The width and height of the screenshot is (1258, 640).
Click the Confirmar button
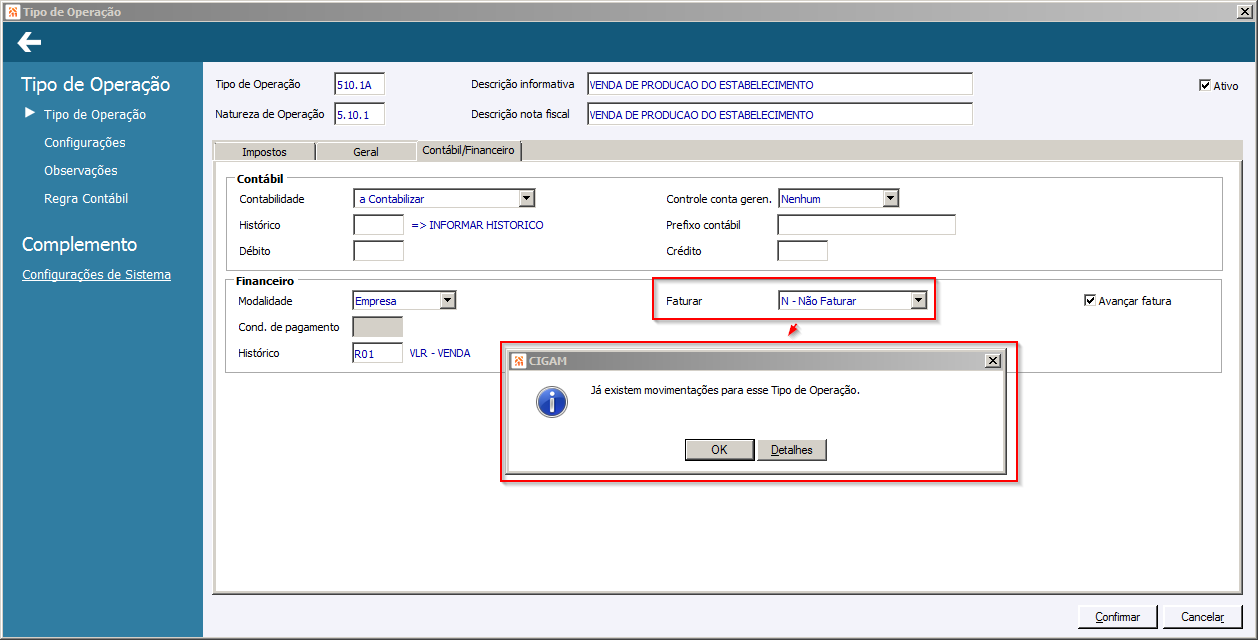[x=1117, y=617]
